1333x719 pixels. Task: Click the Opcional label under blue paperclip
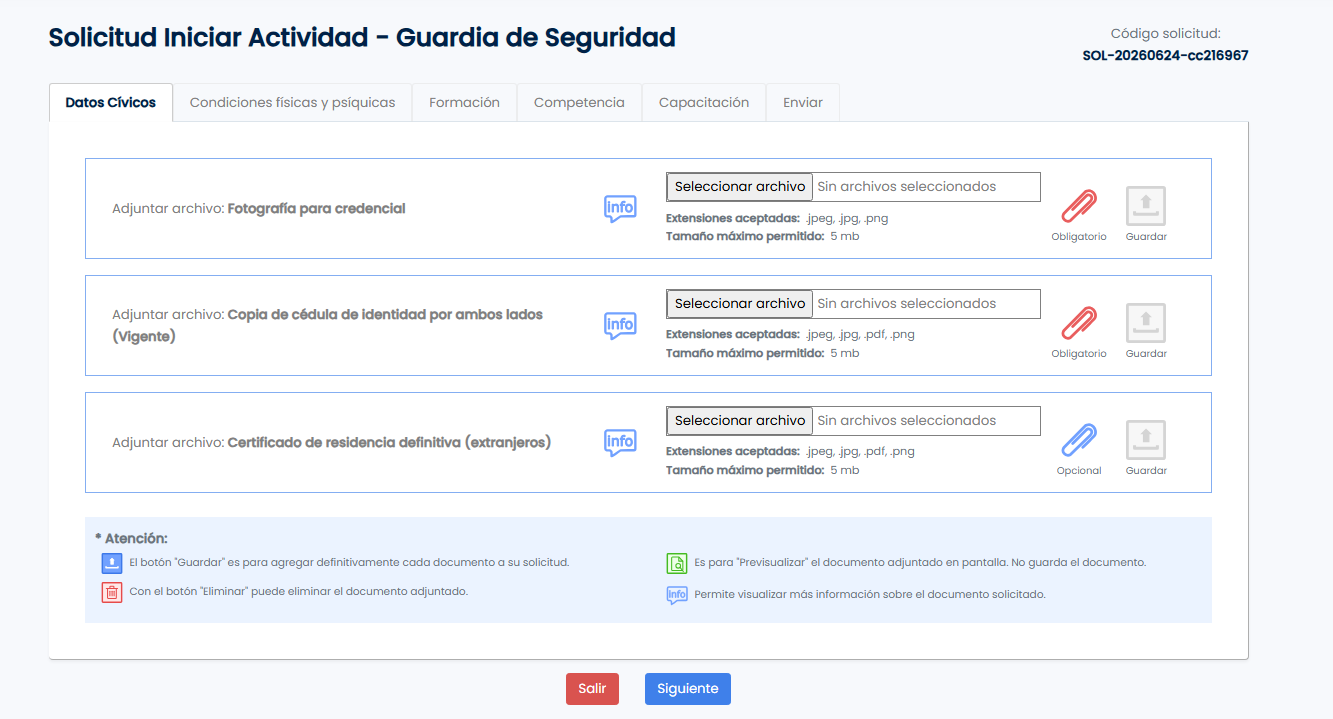(x=1079, y=471)
